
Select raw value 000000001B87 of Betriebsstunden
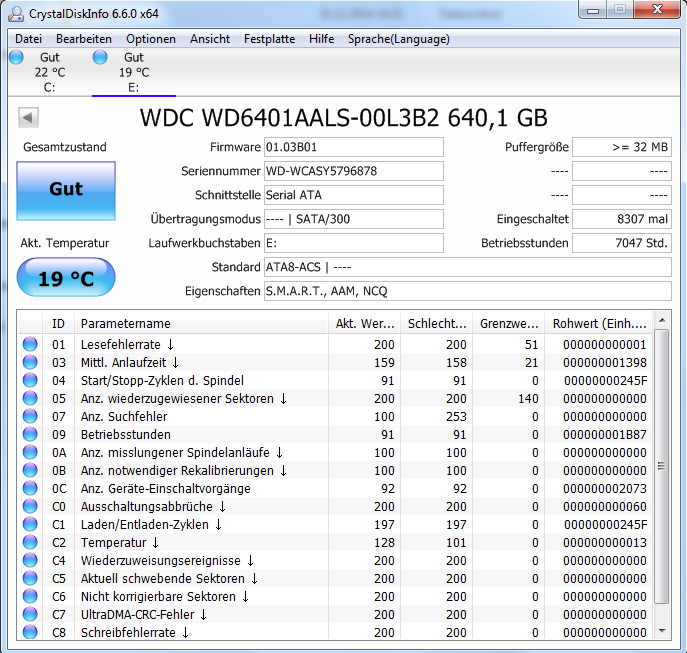[x=605, y=434]
